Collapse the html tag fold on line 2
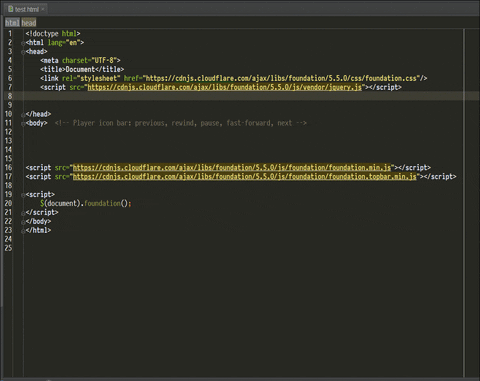Screen dimensions: 480x381 [23, 43]
